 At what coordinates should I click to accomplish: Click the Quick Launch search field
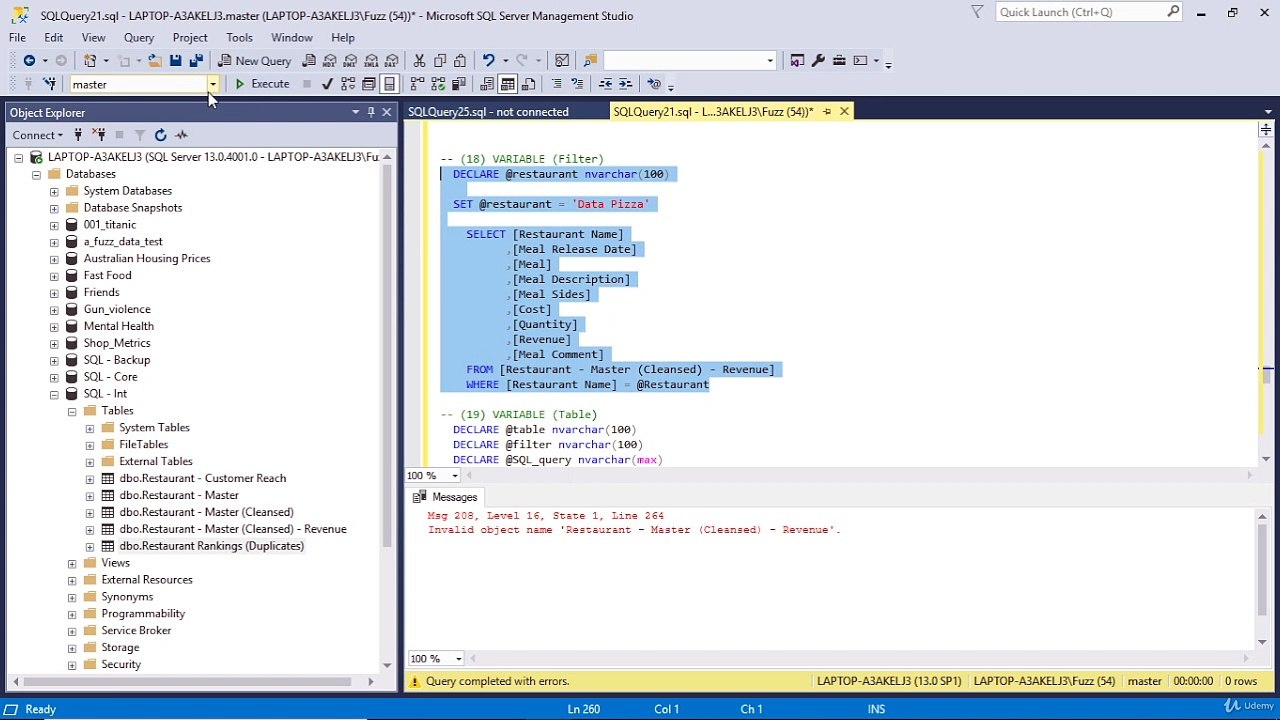[x=1089, y=12]
